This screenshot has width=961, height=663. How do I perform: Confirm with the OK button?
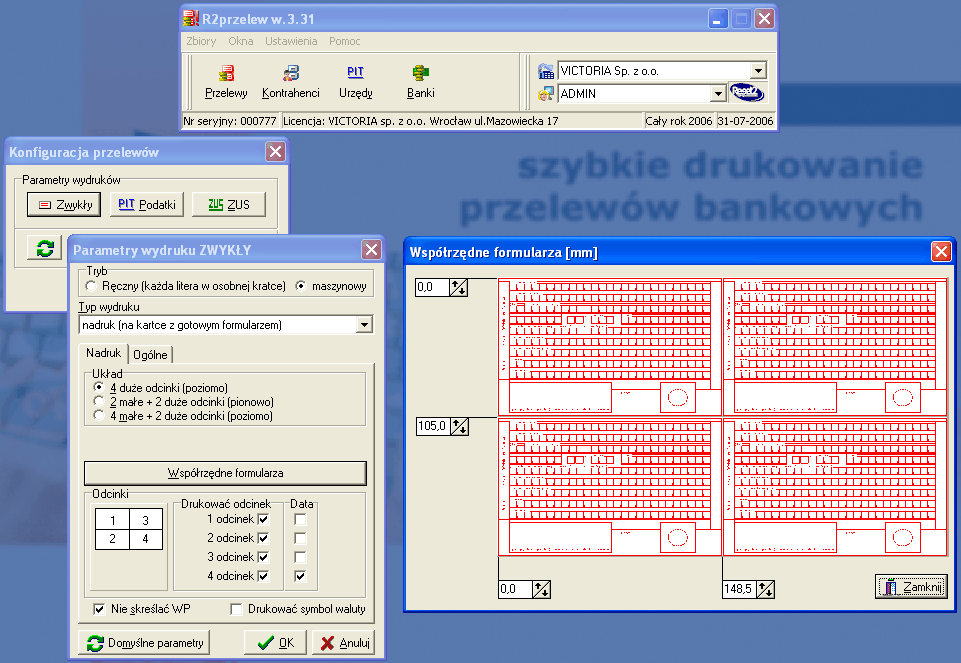[275, 643]
